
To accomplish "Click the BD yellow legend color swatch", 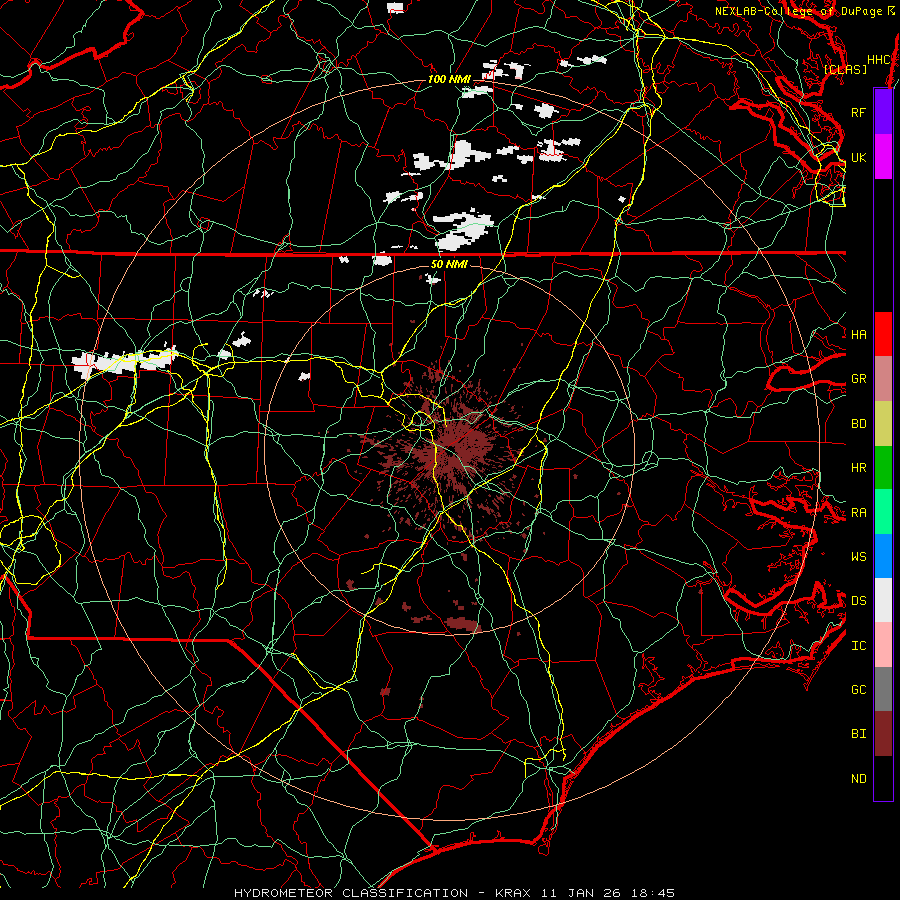I will (x=883, y=424).
